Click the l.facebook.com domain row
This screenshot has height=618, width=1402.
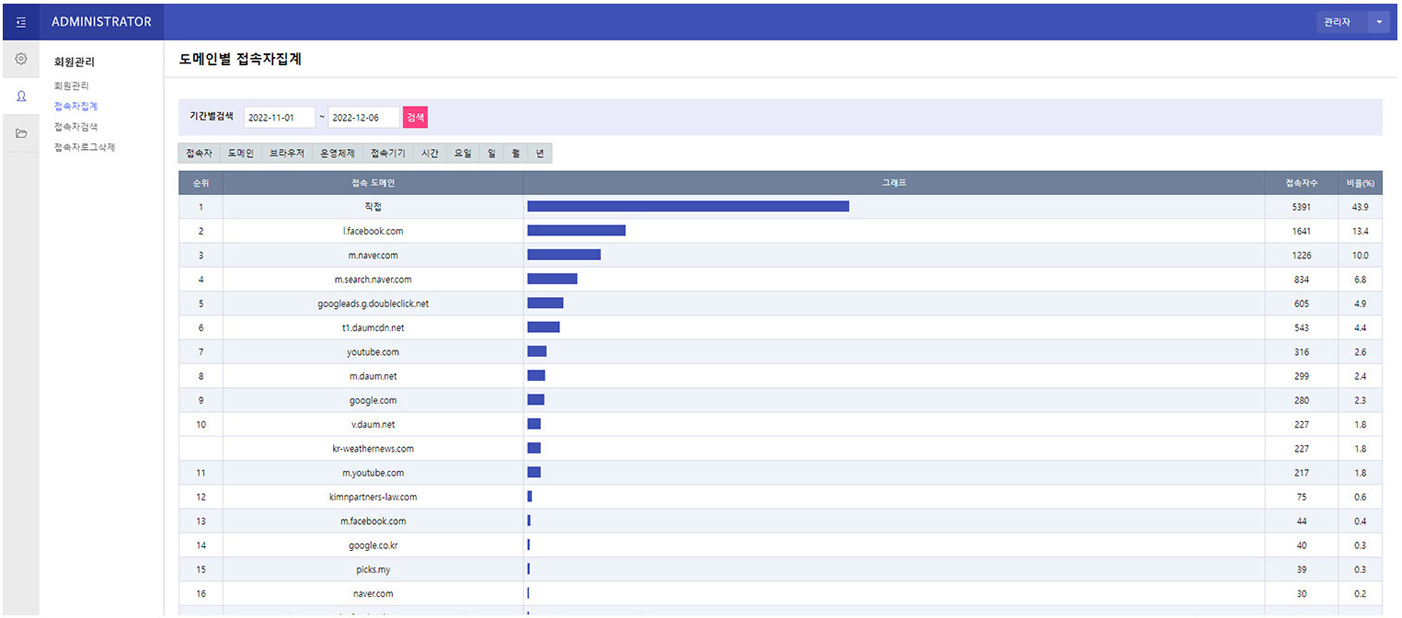coord(372,231)
